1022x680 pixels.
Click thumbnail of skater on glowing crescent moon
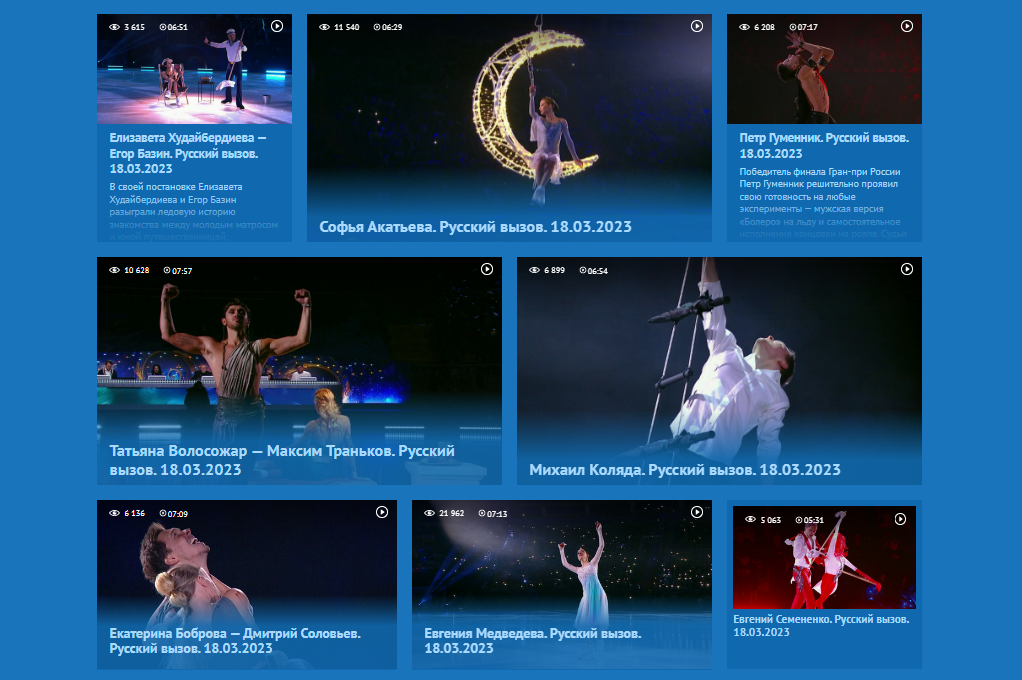(509, 110)
